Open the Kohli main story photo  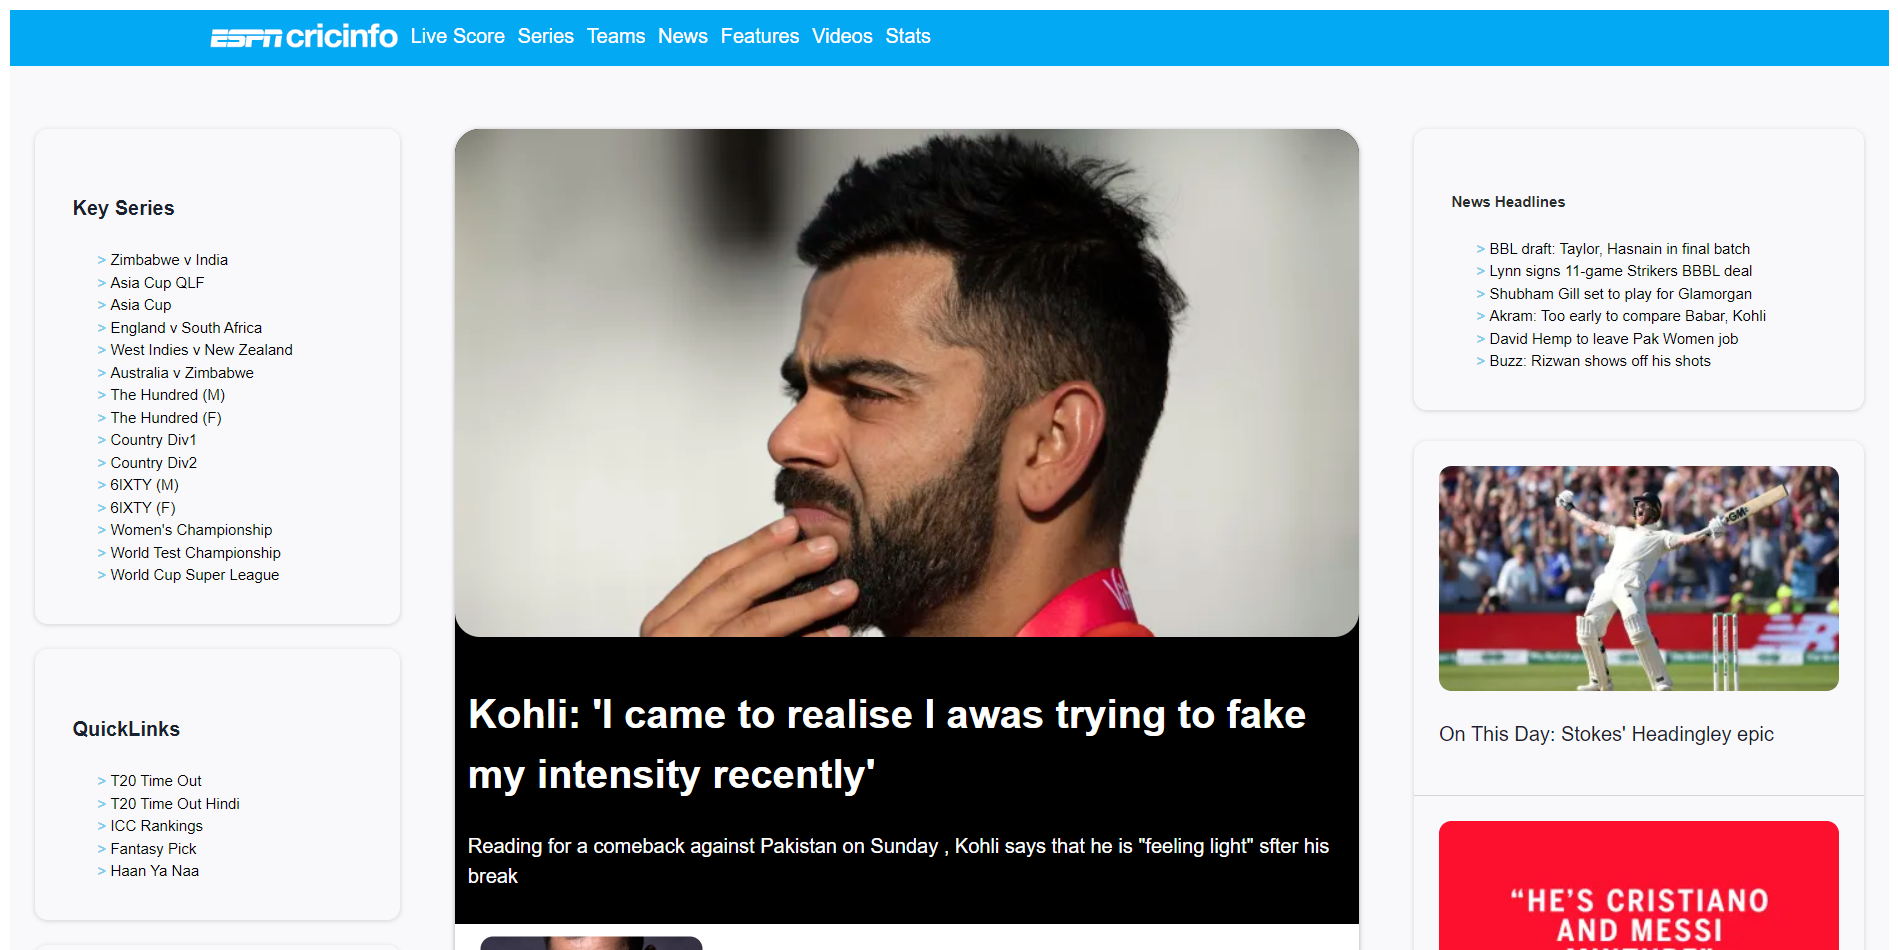(x=906, y=382)
